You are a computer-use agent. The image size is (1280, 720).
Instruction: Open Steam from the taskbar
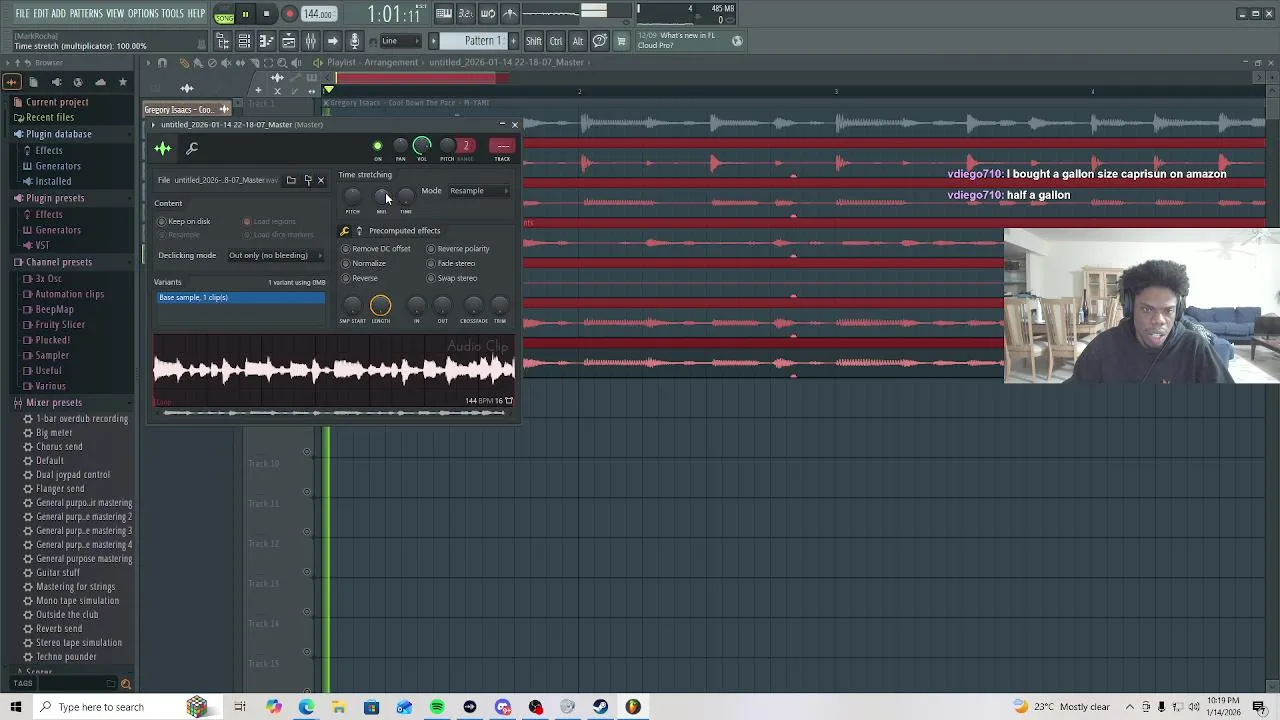[x=600, y=707]
